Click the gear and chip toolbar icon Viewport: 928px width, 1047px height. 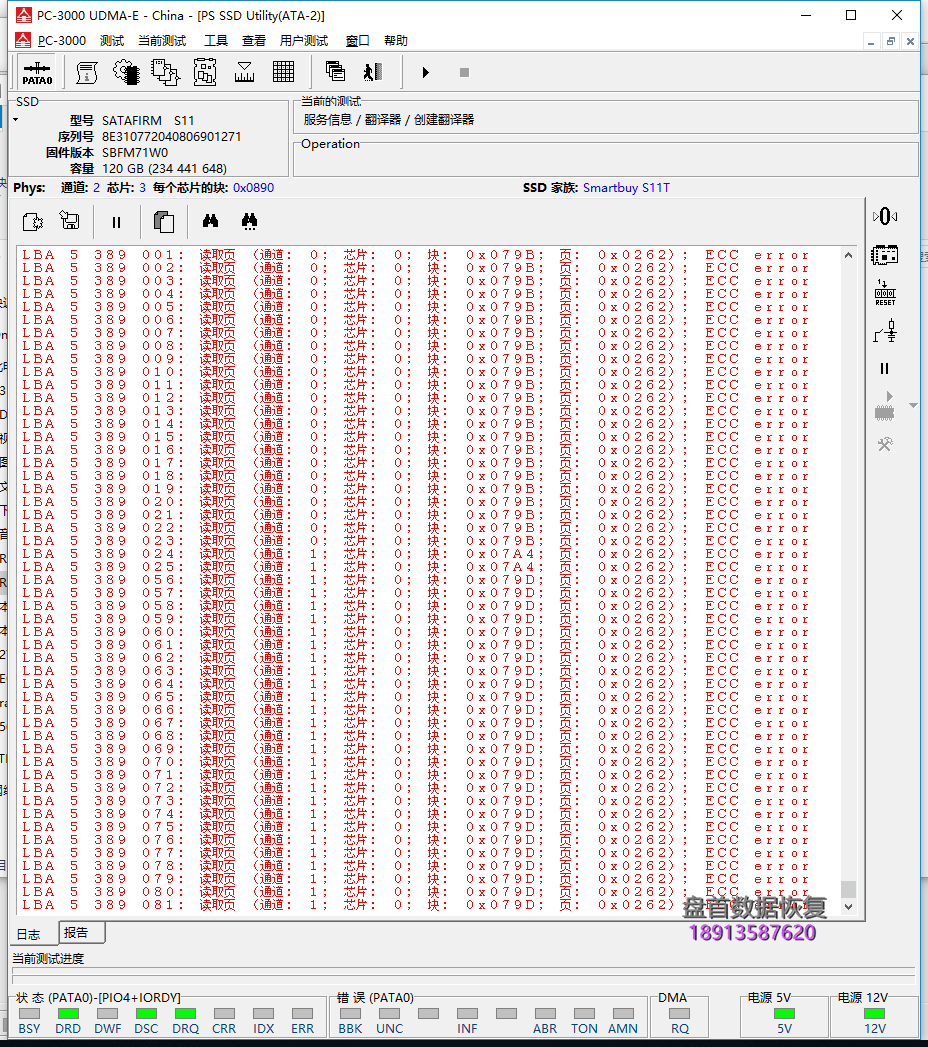126,72
